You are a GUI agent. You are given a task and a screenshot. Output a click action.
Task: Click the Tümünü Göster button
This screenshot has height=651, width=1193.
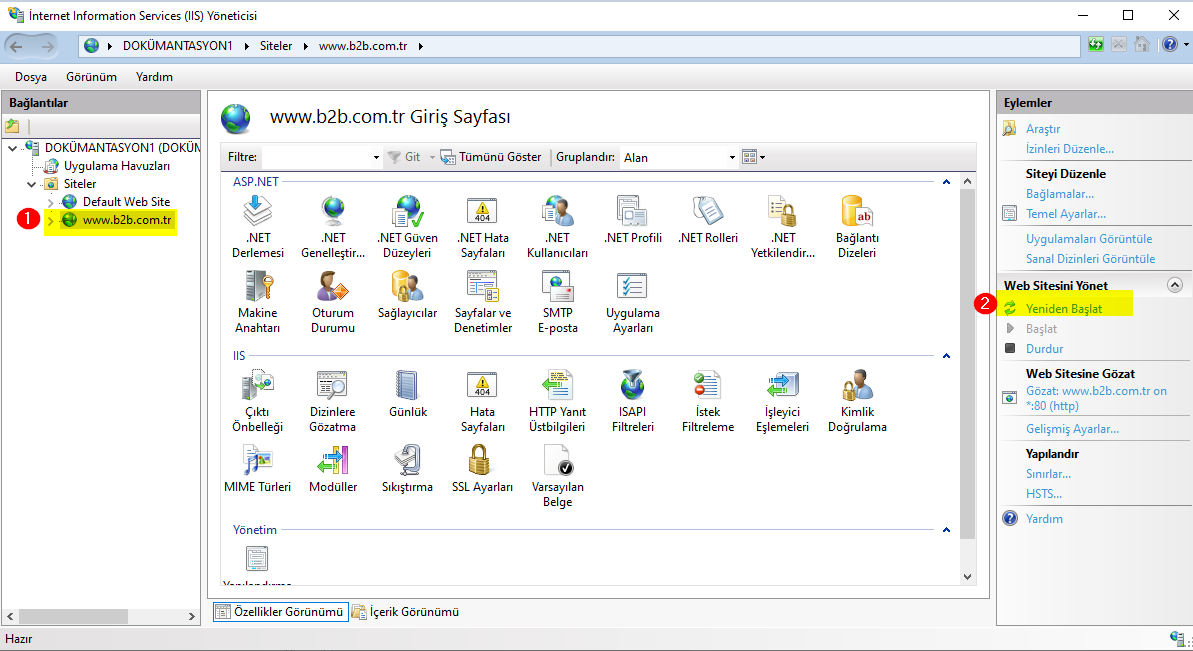pos(492,157)
